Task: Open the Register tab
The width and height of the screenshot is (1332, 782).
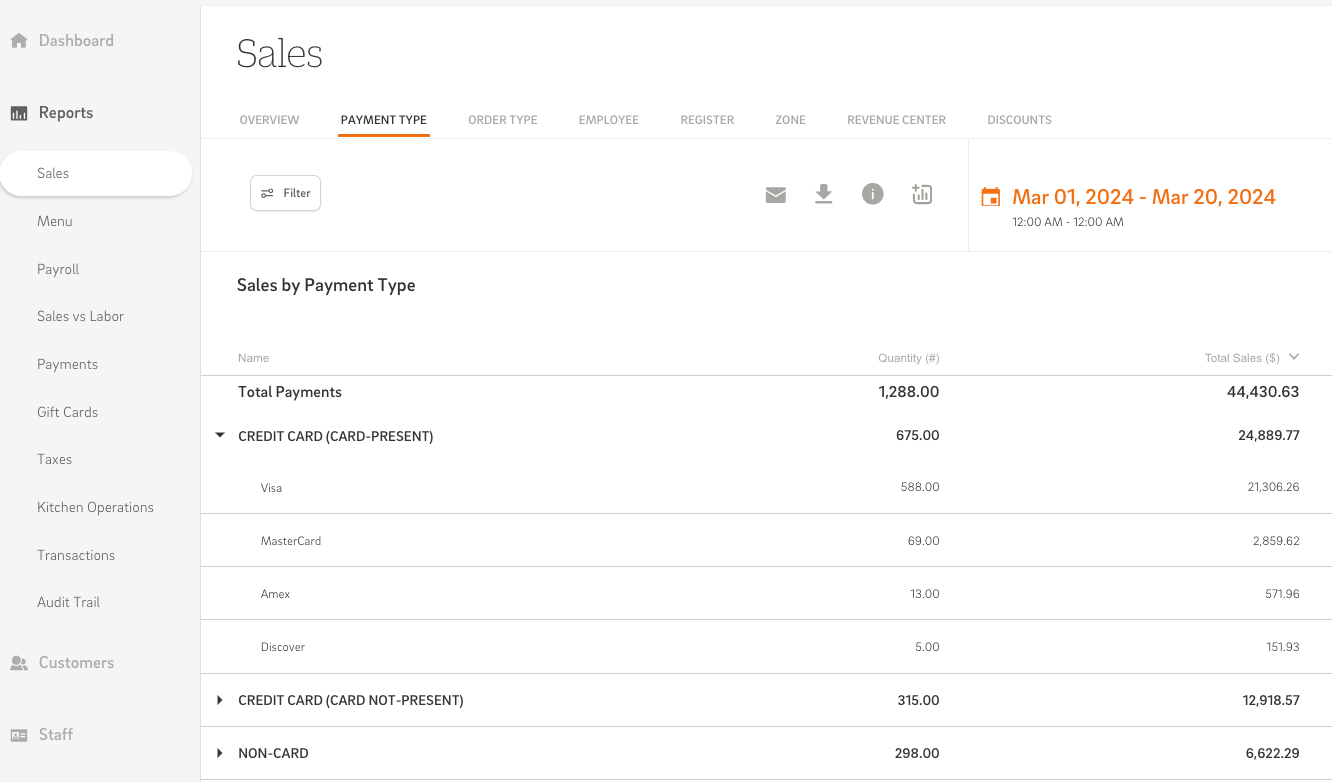Action: [x=707, y=120]
